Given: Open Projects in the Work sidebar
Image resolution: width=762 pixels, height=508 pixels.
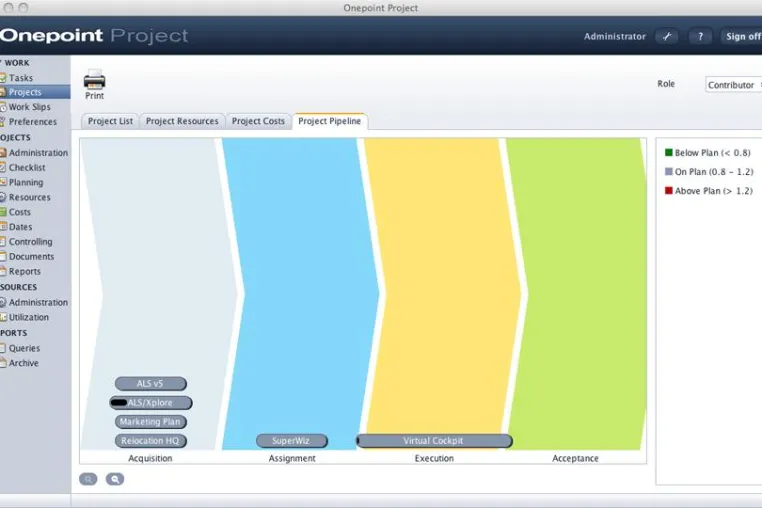Looking at the screenshot, I should point(35,92).
